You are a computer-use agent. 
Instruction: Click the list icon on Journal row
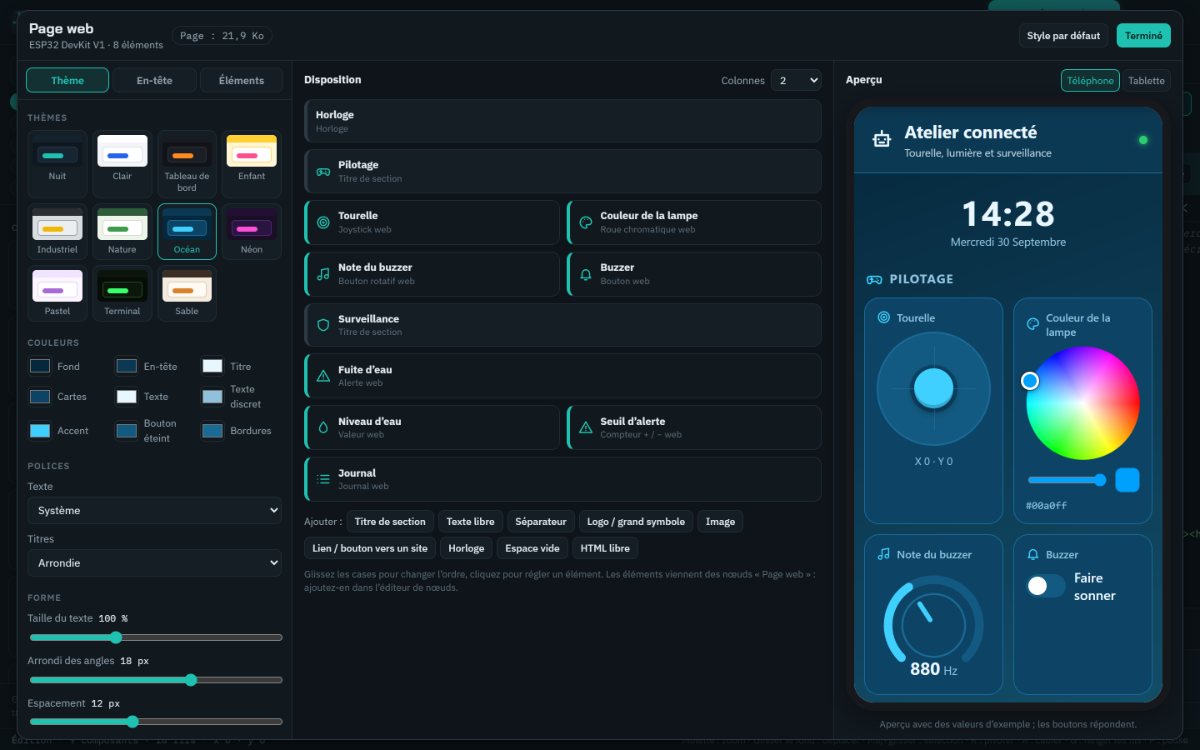tap(323, 479)
